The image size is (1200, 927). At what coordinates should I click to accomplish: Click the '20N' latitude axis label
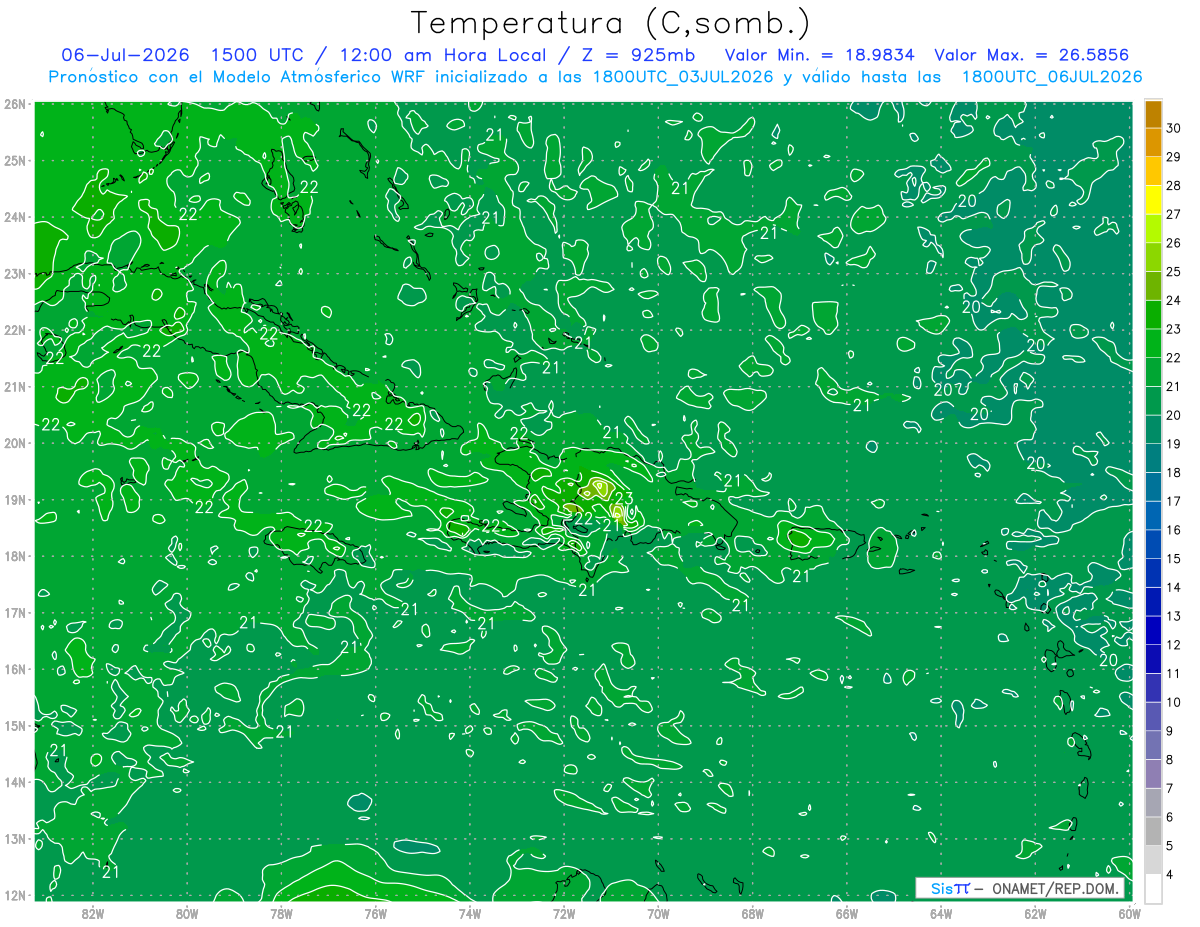[15, 443]
